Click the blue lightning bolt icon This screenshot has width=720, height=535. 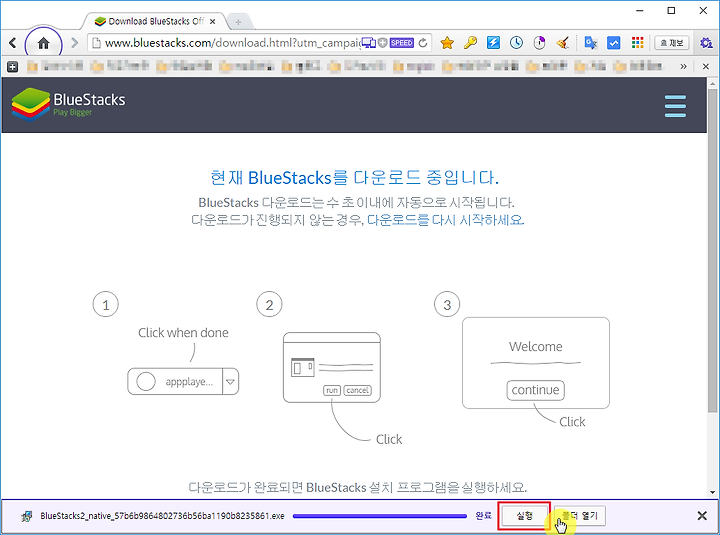click(493, 43)
